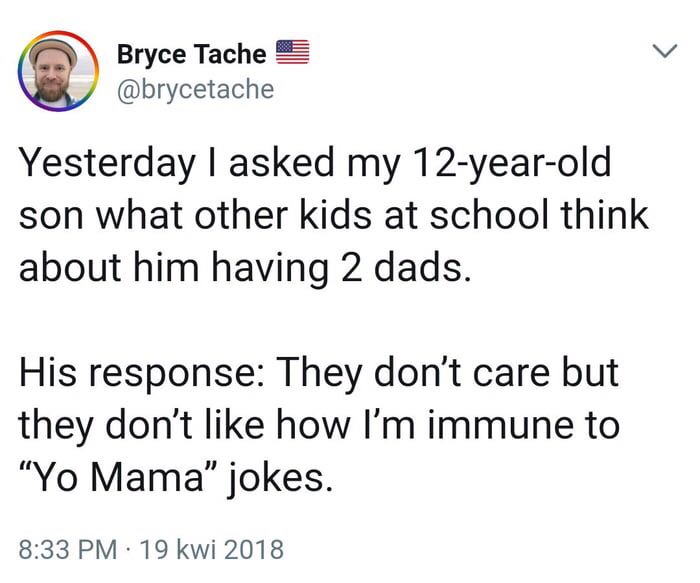Open Bryce Tache's profile avatar photo
The width and height of the screenshot is (700, 583).
(x=58, y=71)
